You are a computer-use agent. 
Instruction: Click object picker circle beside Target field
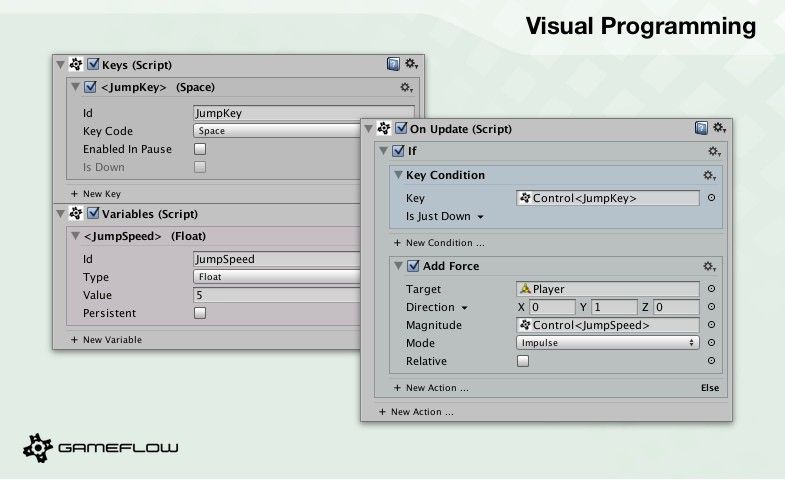[711, 289]
